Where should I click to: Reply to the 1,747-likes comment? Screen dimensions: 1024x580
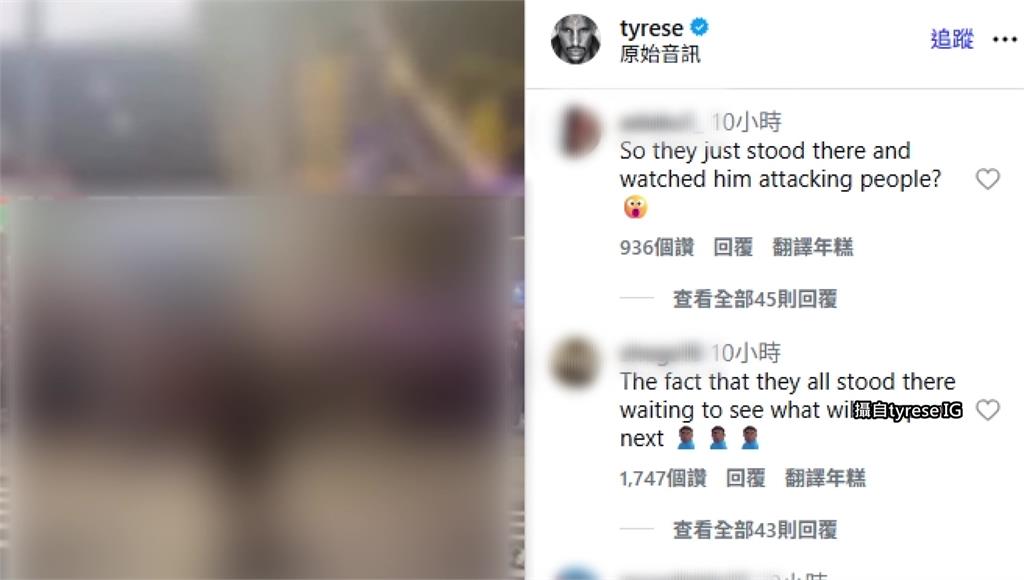point(745,478)
